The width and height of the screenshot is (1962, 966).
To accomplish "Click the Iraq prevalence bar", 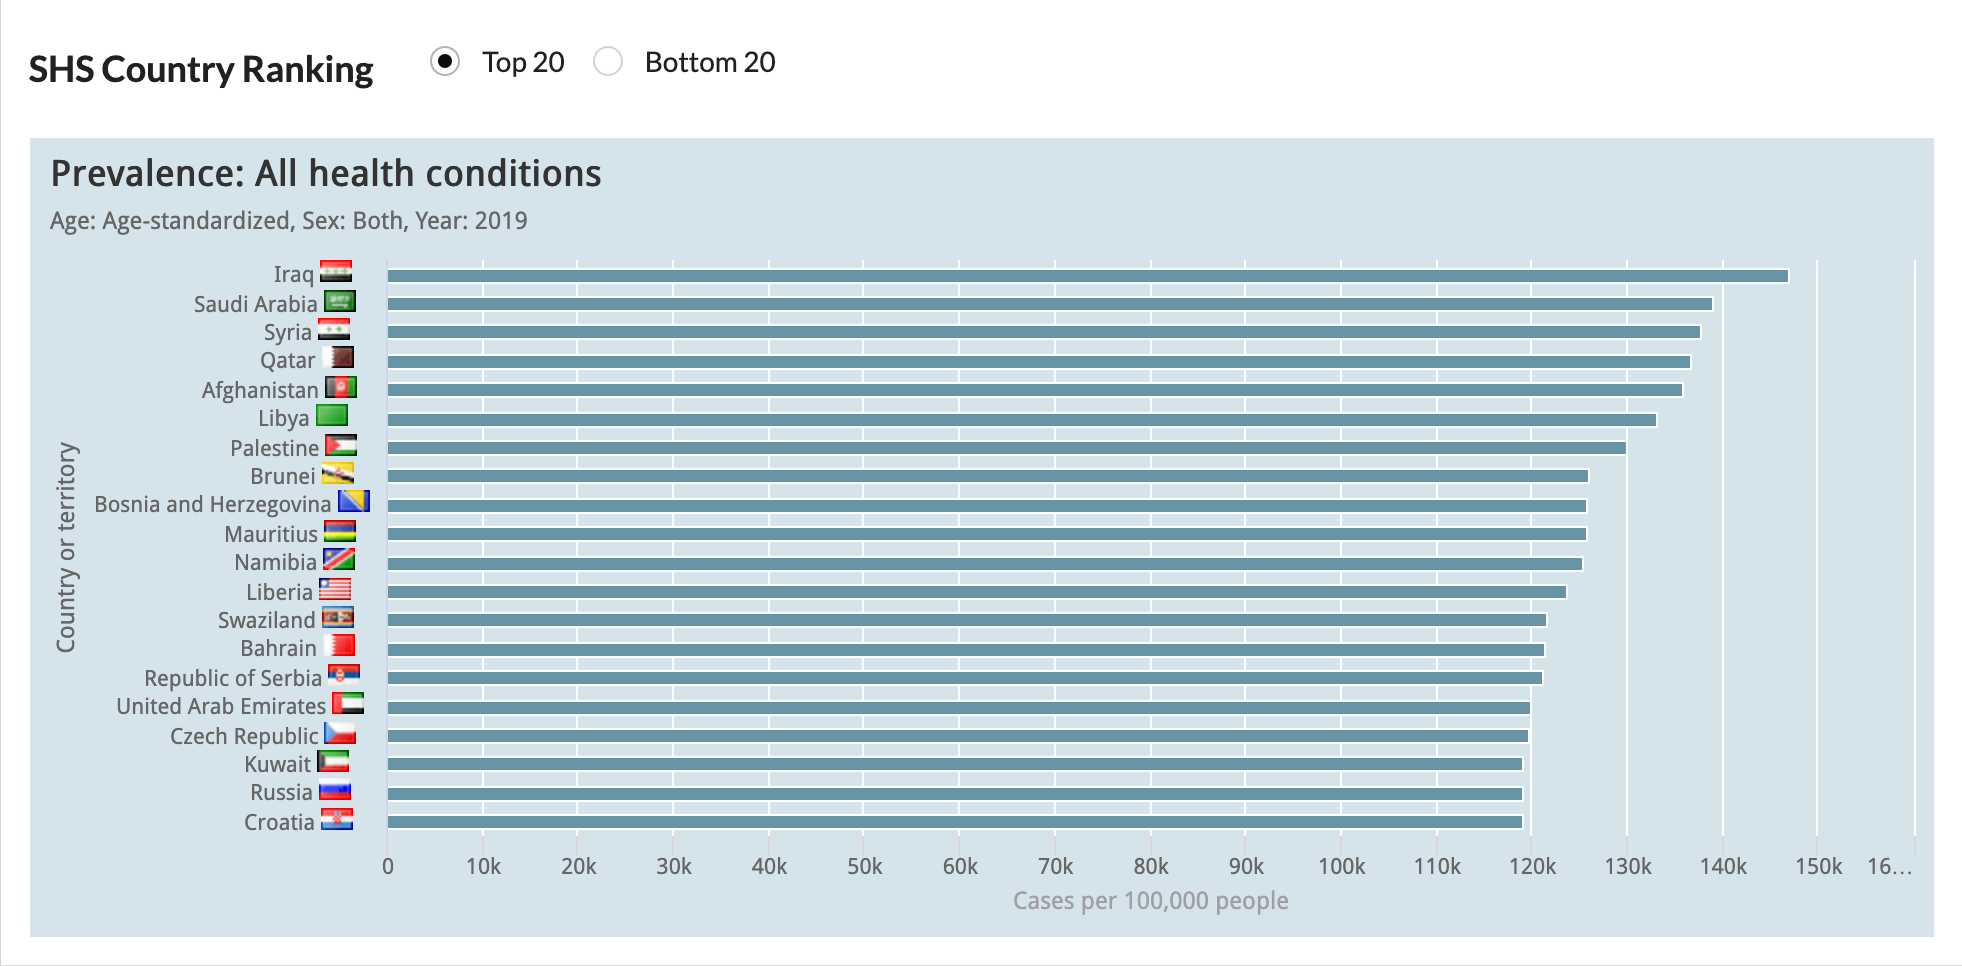I will [x=1087, y=276].
